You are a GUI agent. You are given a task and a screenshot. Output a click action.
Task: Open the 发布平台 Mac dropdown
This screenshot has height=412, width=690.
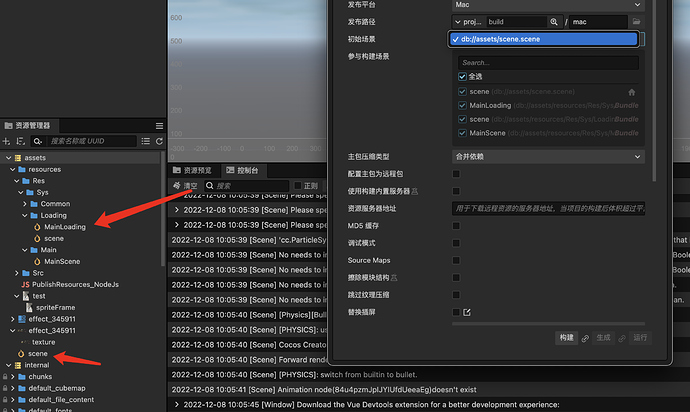coord(548,5)
